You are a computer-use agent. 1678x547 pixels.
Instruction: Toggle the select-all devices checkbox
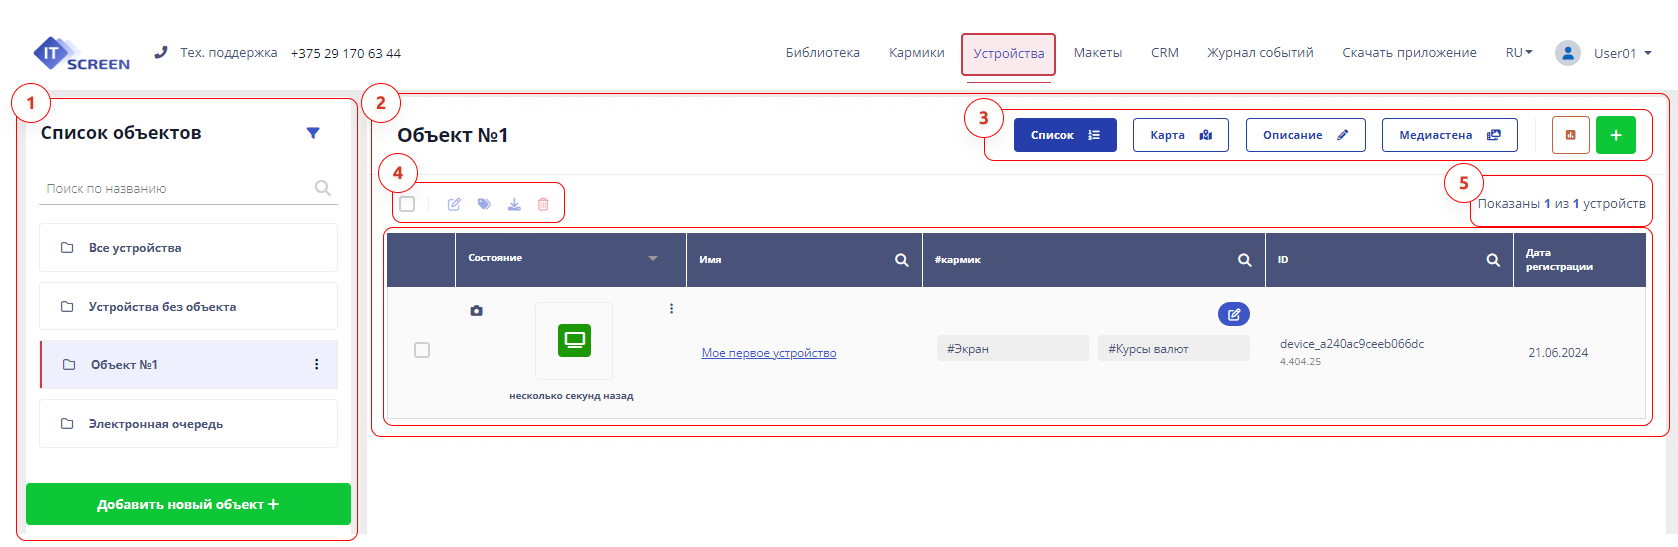(407, 204)
